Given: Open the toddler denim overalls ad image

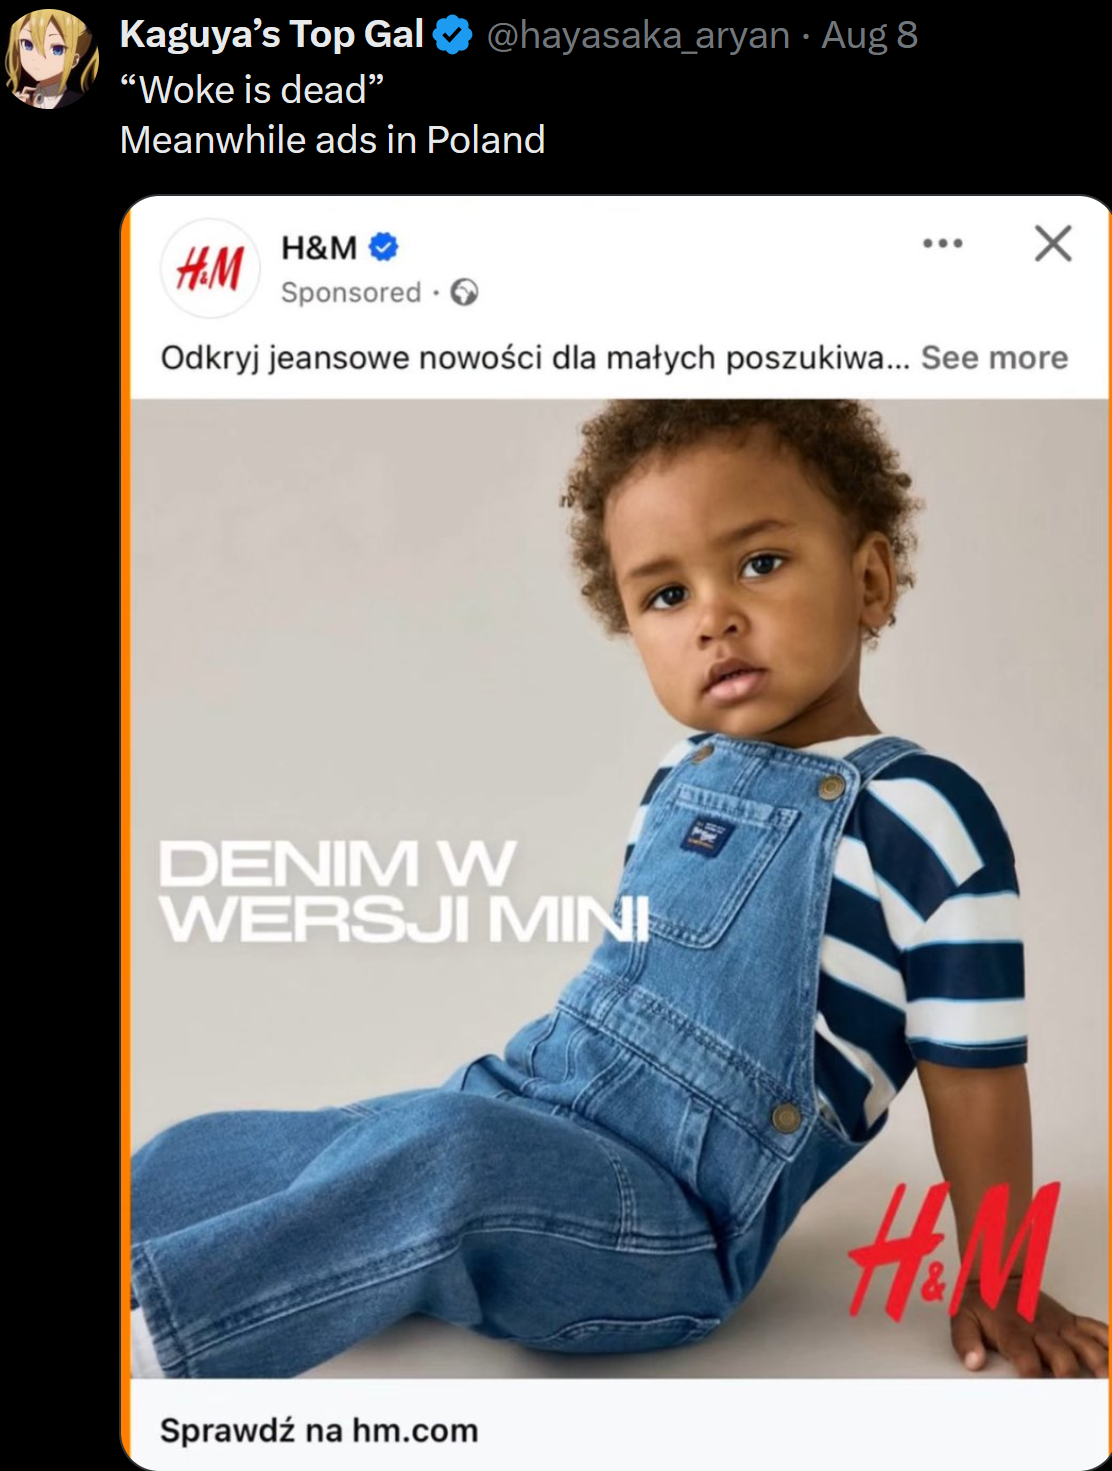Looking at the screenshot, I should tap(620, 888).
